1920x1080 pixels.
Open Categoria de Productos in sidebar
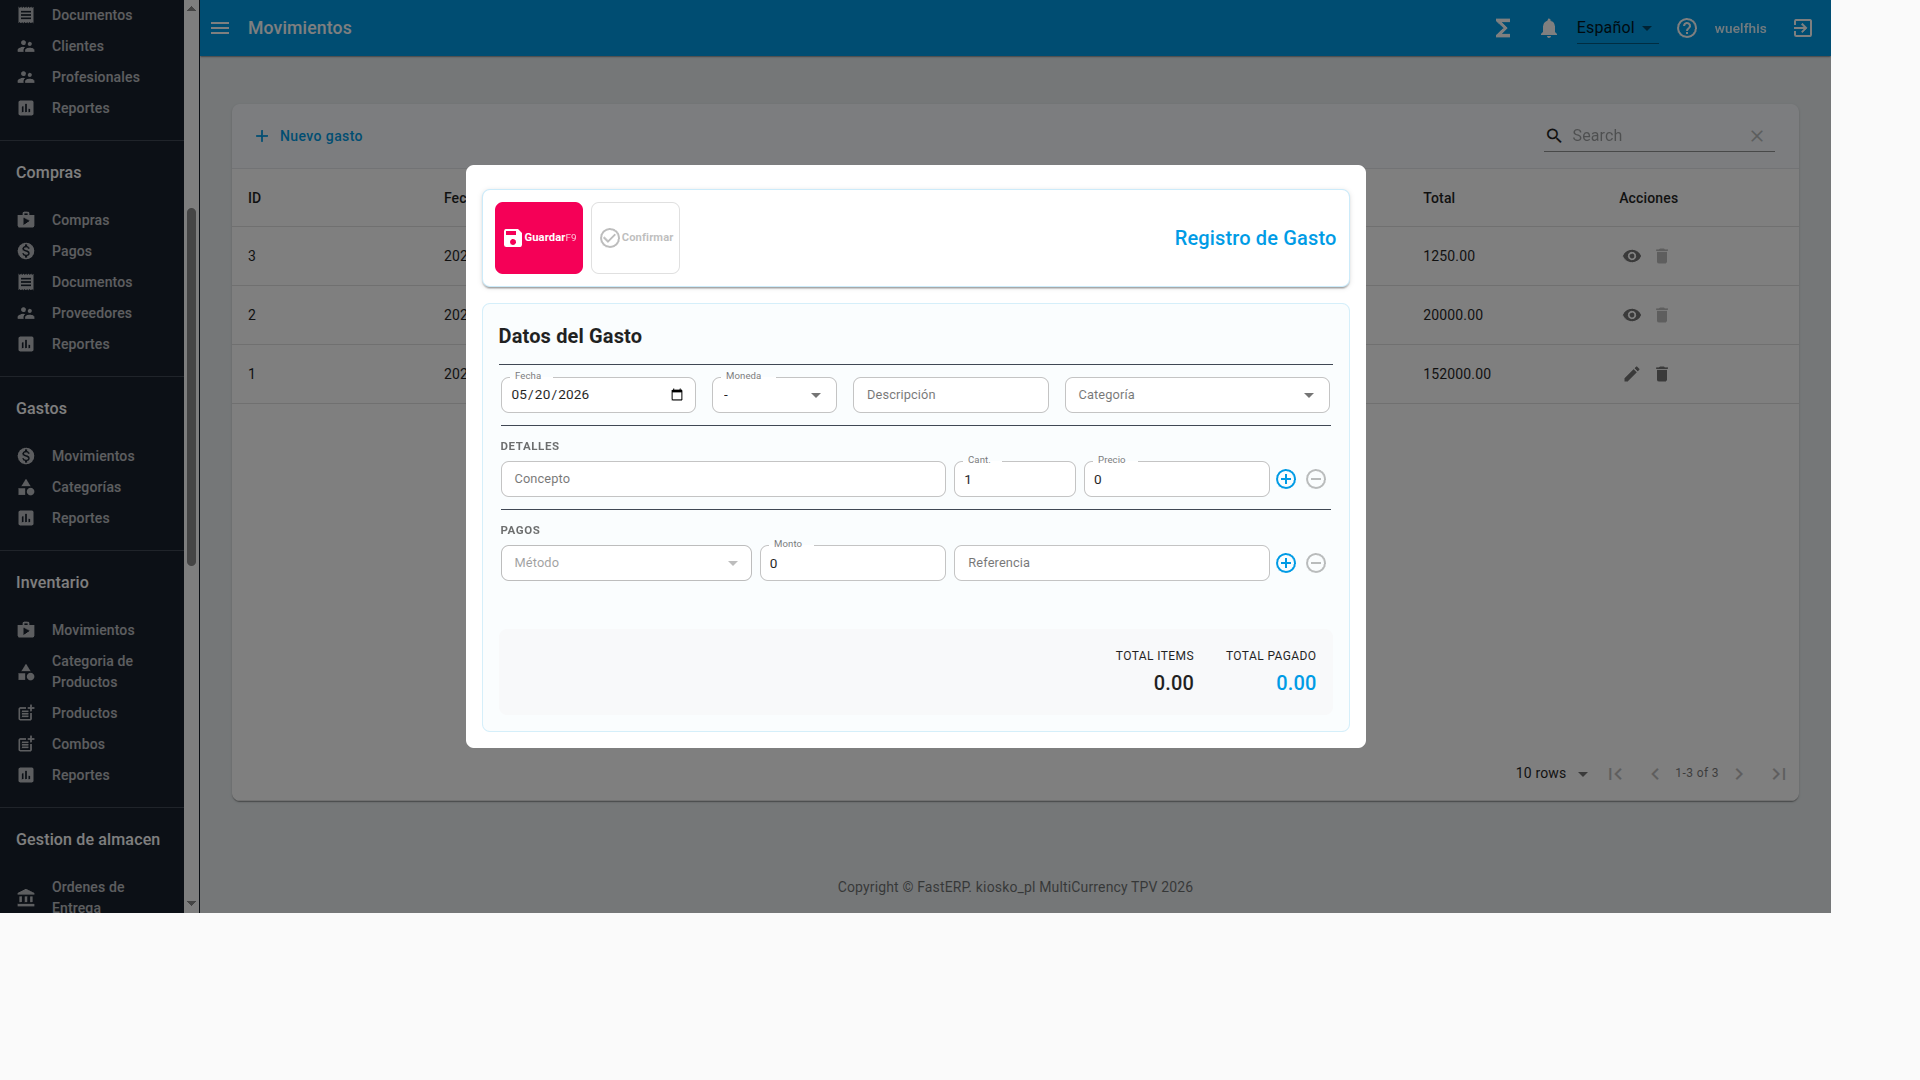coord(92,671)
